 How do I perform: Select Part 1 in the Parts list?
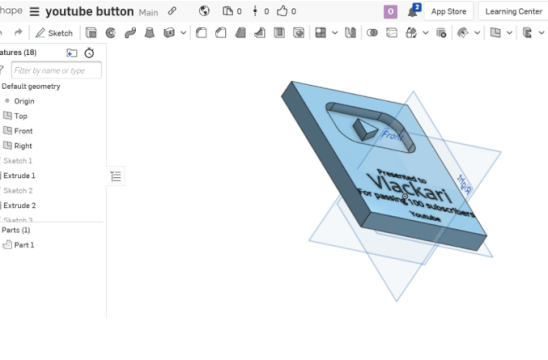pyautogui.click(x=24, y=245)
